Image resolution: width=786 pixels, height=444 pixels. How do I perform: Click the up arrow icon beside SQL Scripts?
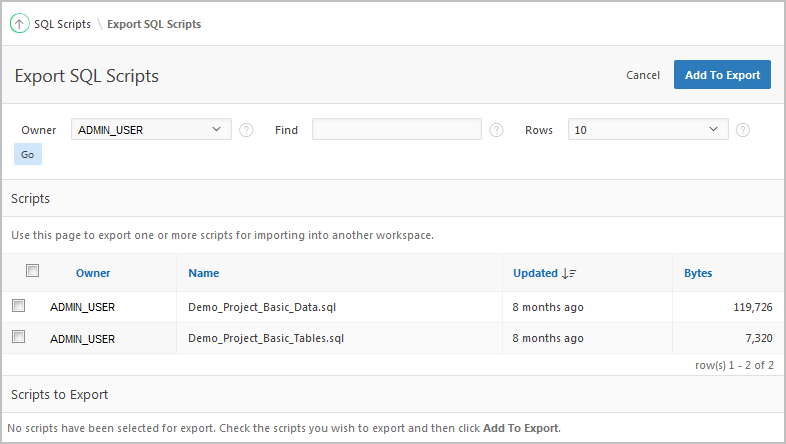click(x=19, y=24)
